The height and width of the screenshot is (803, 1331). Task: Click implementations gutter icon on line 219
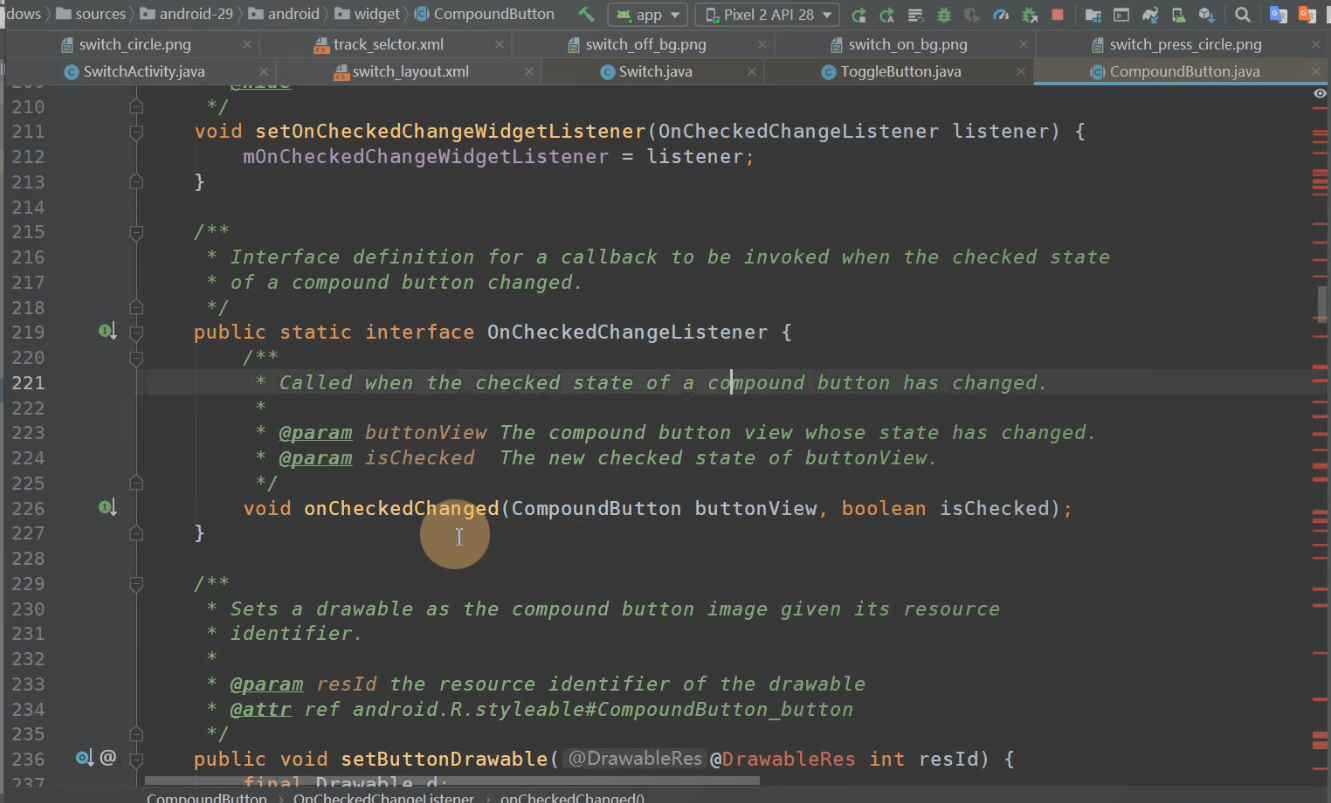[x=107, y=331]
